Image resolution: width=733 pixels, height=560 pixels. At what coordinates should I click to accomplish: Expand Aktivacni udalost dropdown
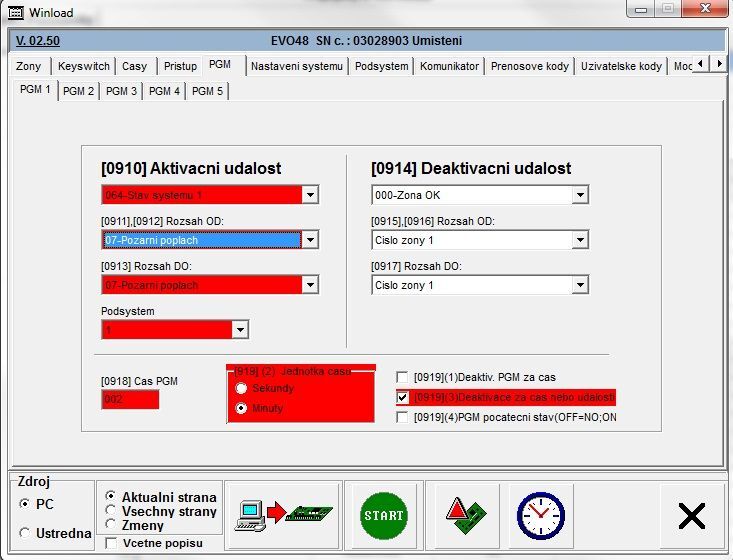pos(310,195)
